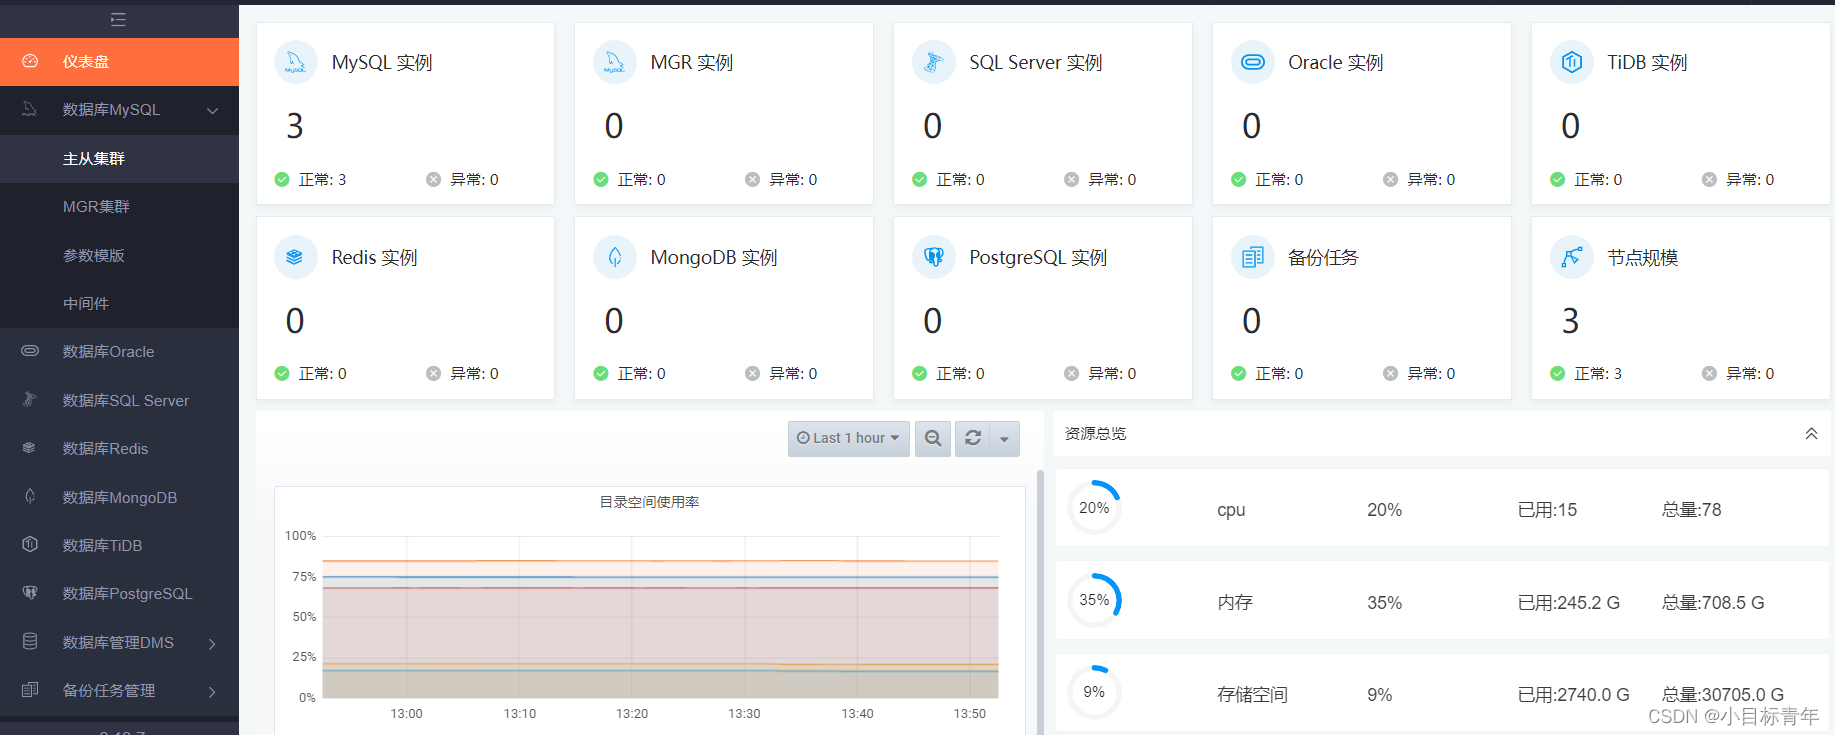Click the 存储空间 9% circular progress gauge
This screenshot has height=735, width=1835.
[1094, 692]
